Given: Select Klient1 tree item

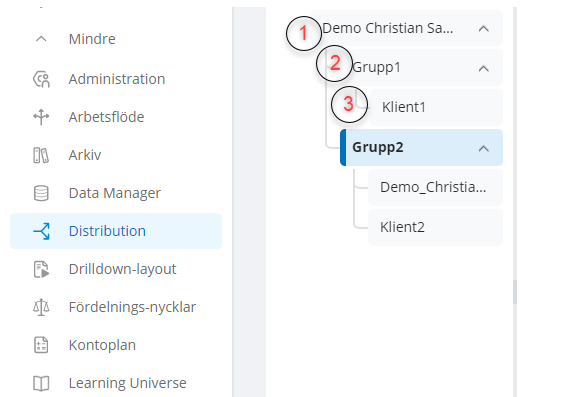Looking at the screenshot, I should (436, 107).
